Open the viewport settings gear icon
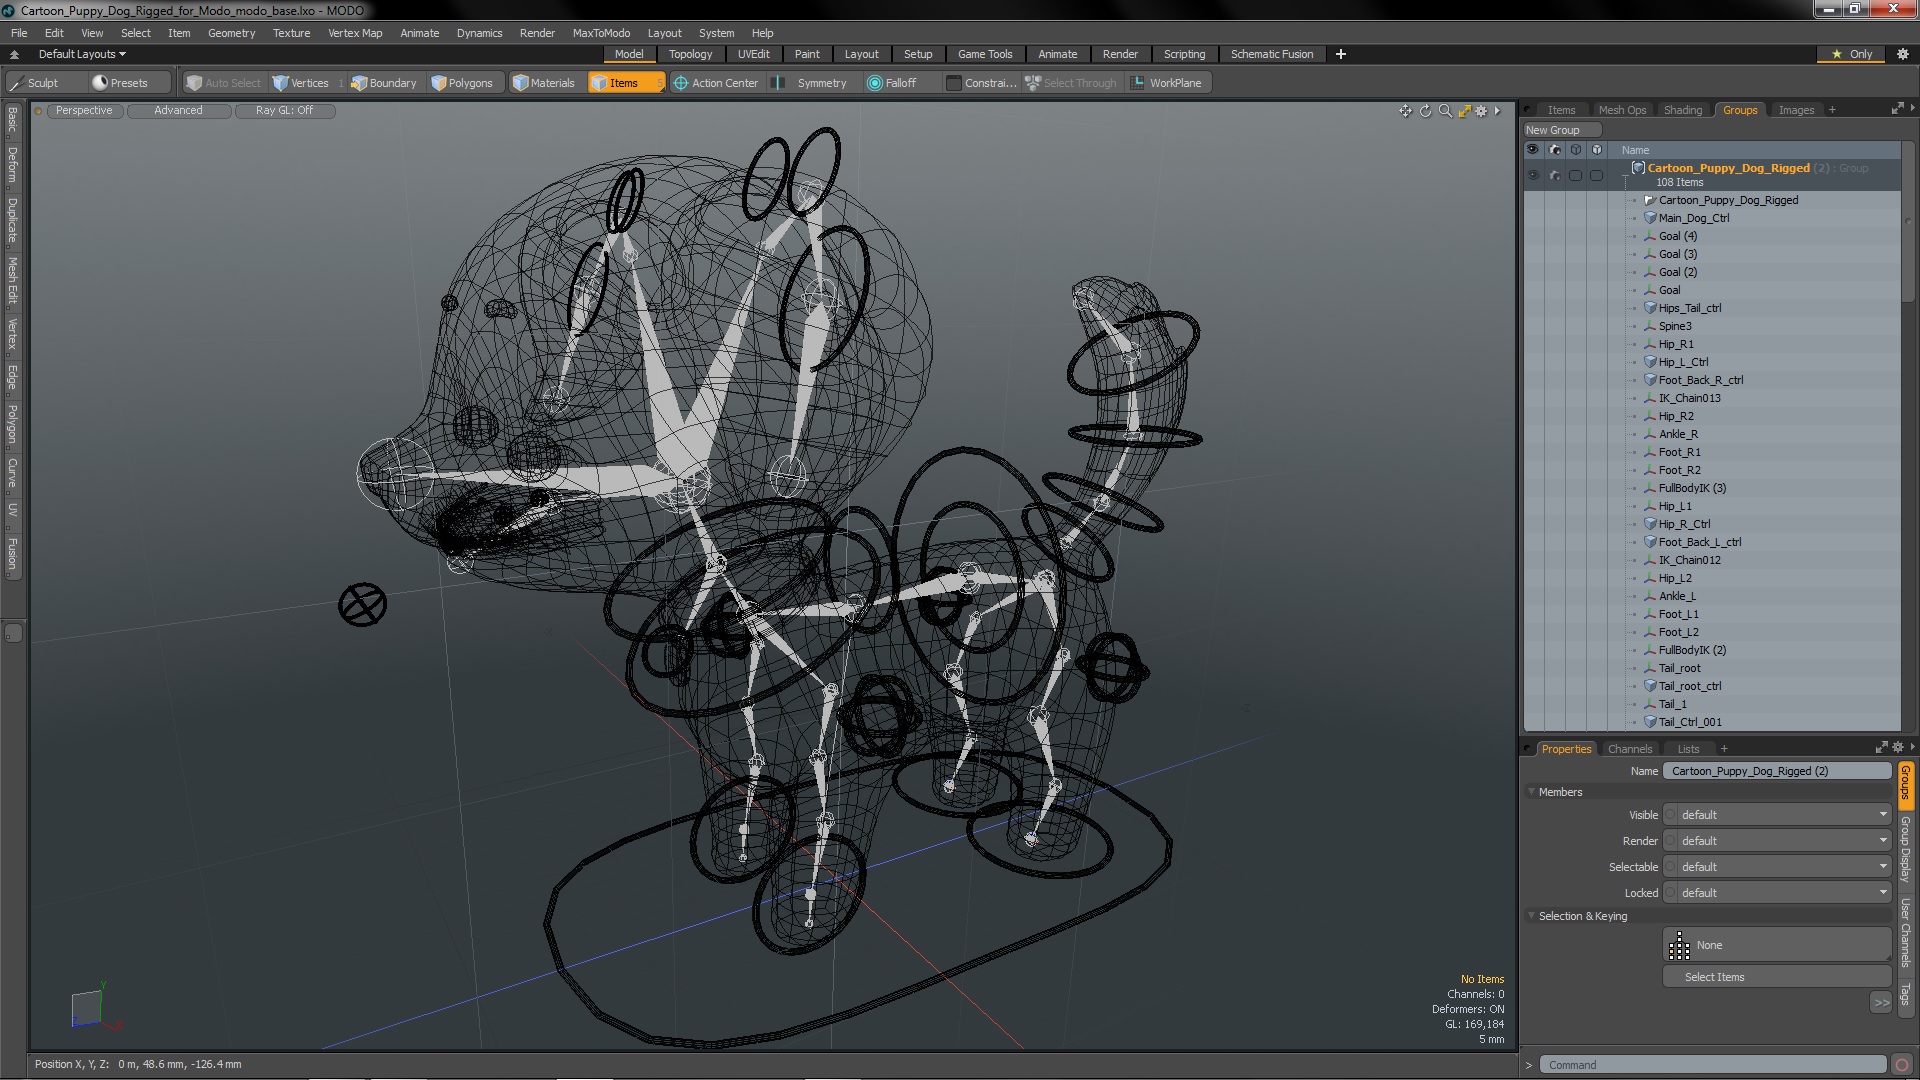Screen dimensions: 1920x1080 pyautogui.click(x=1482, y=111)
